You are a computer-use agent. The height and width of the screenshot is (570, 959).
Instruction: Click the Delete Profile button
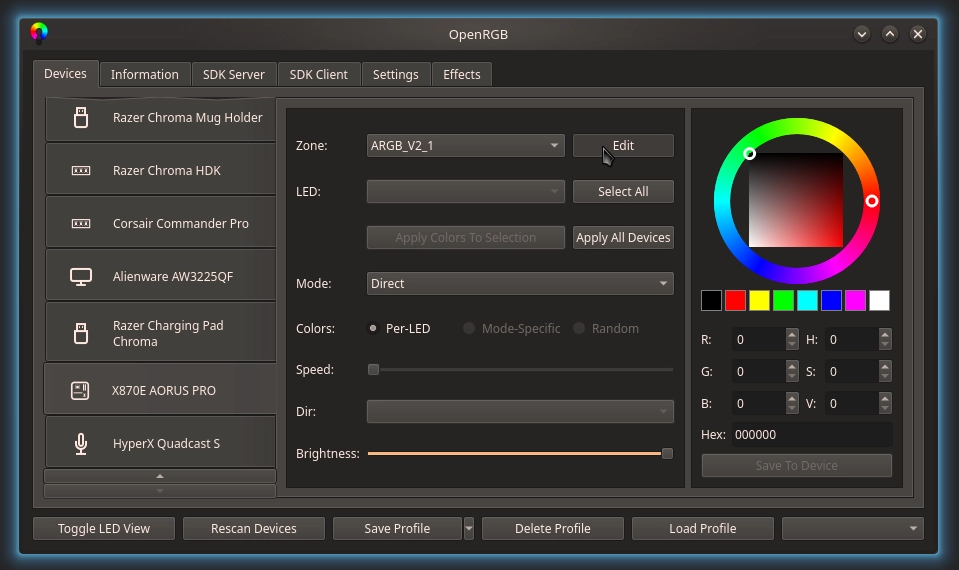click(x=553, y=528)
